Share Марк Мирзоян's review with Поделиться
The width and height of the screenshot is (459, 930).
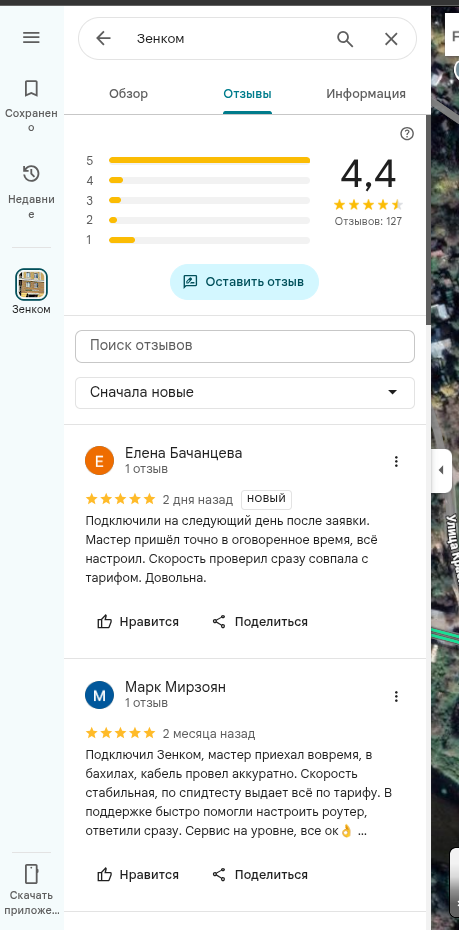[260, 874]
